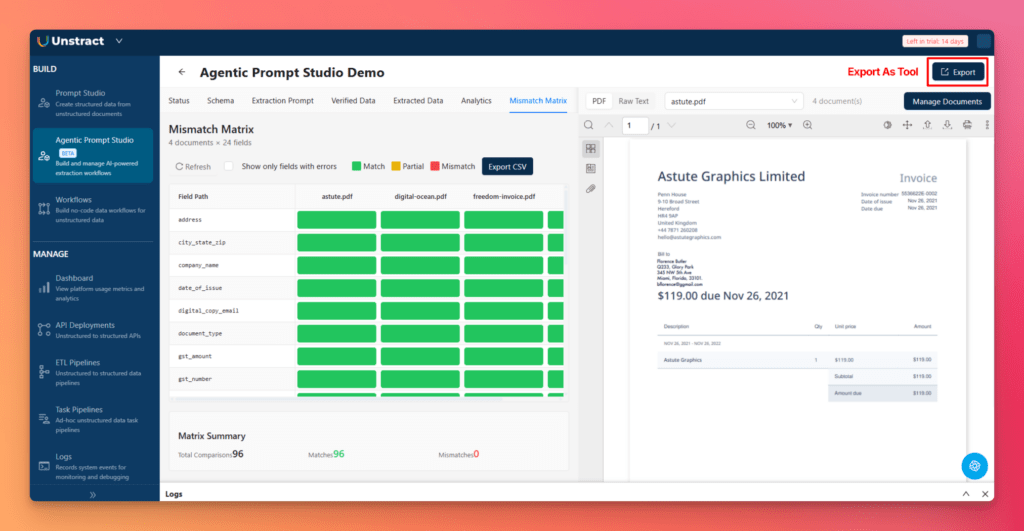Toggle the PDF viewer theme icon
The width and height of the screenshot is (1024, 531).
coord(887,125)
